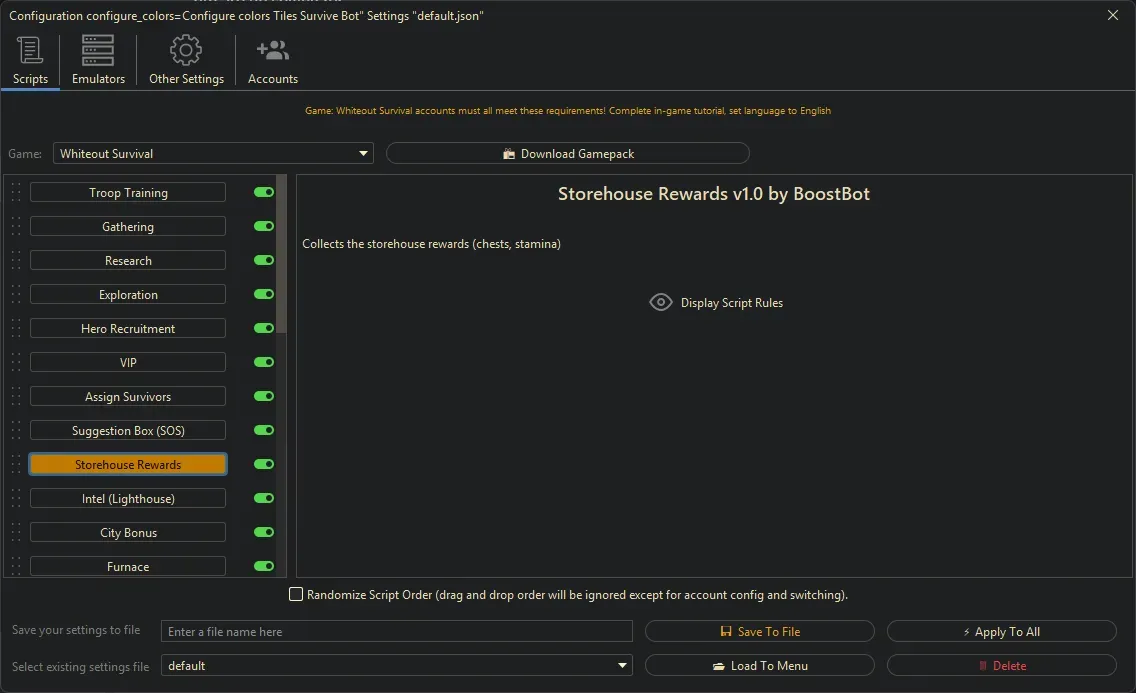This screenshot has width=1136, height=693.
Task: Turn off the Storehouse Rewards toggle
Action: (264, 465)
